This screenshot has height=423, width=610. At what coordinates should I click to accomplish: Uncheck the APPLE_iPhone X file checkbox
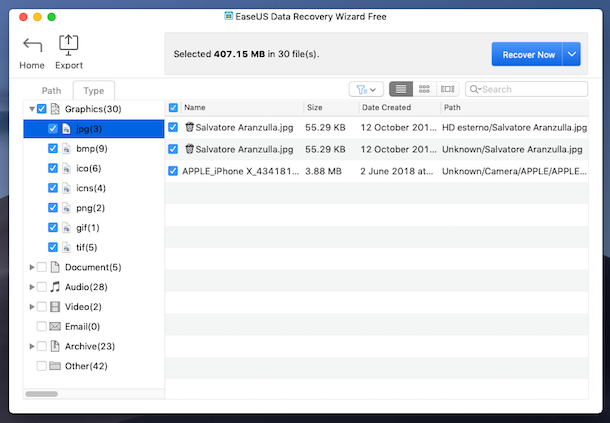173,171
